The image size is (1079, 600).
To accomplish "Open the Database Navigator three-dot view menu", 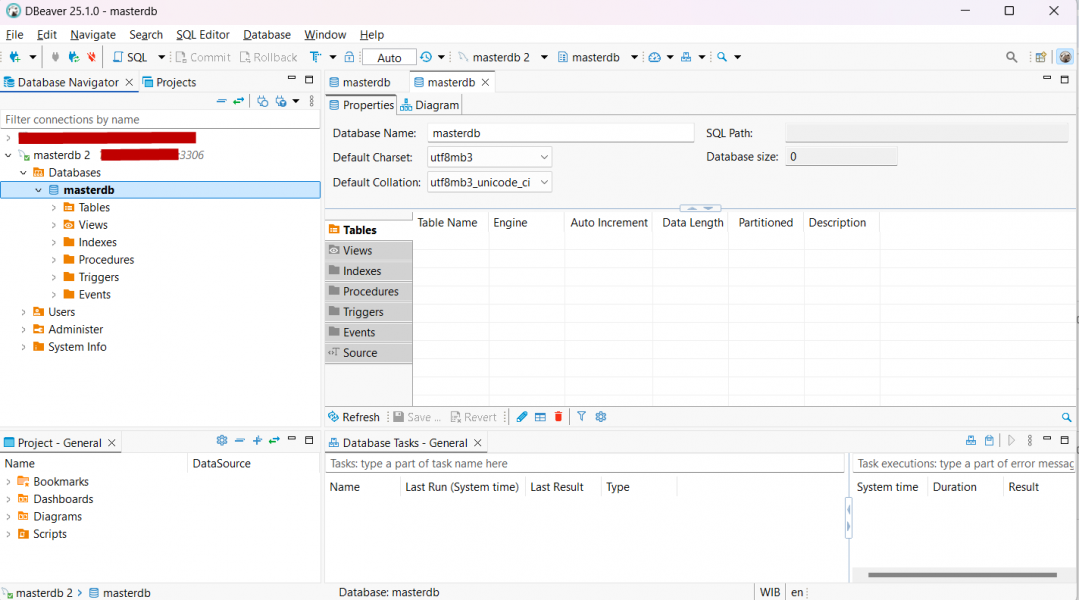I will (x=312, y=101).
